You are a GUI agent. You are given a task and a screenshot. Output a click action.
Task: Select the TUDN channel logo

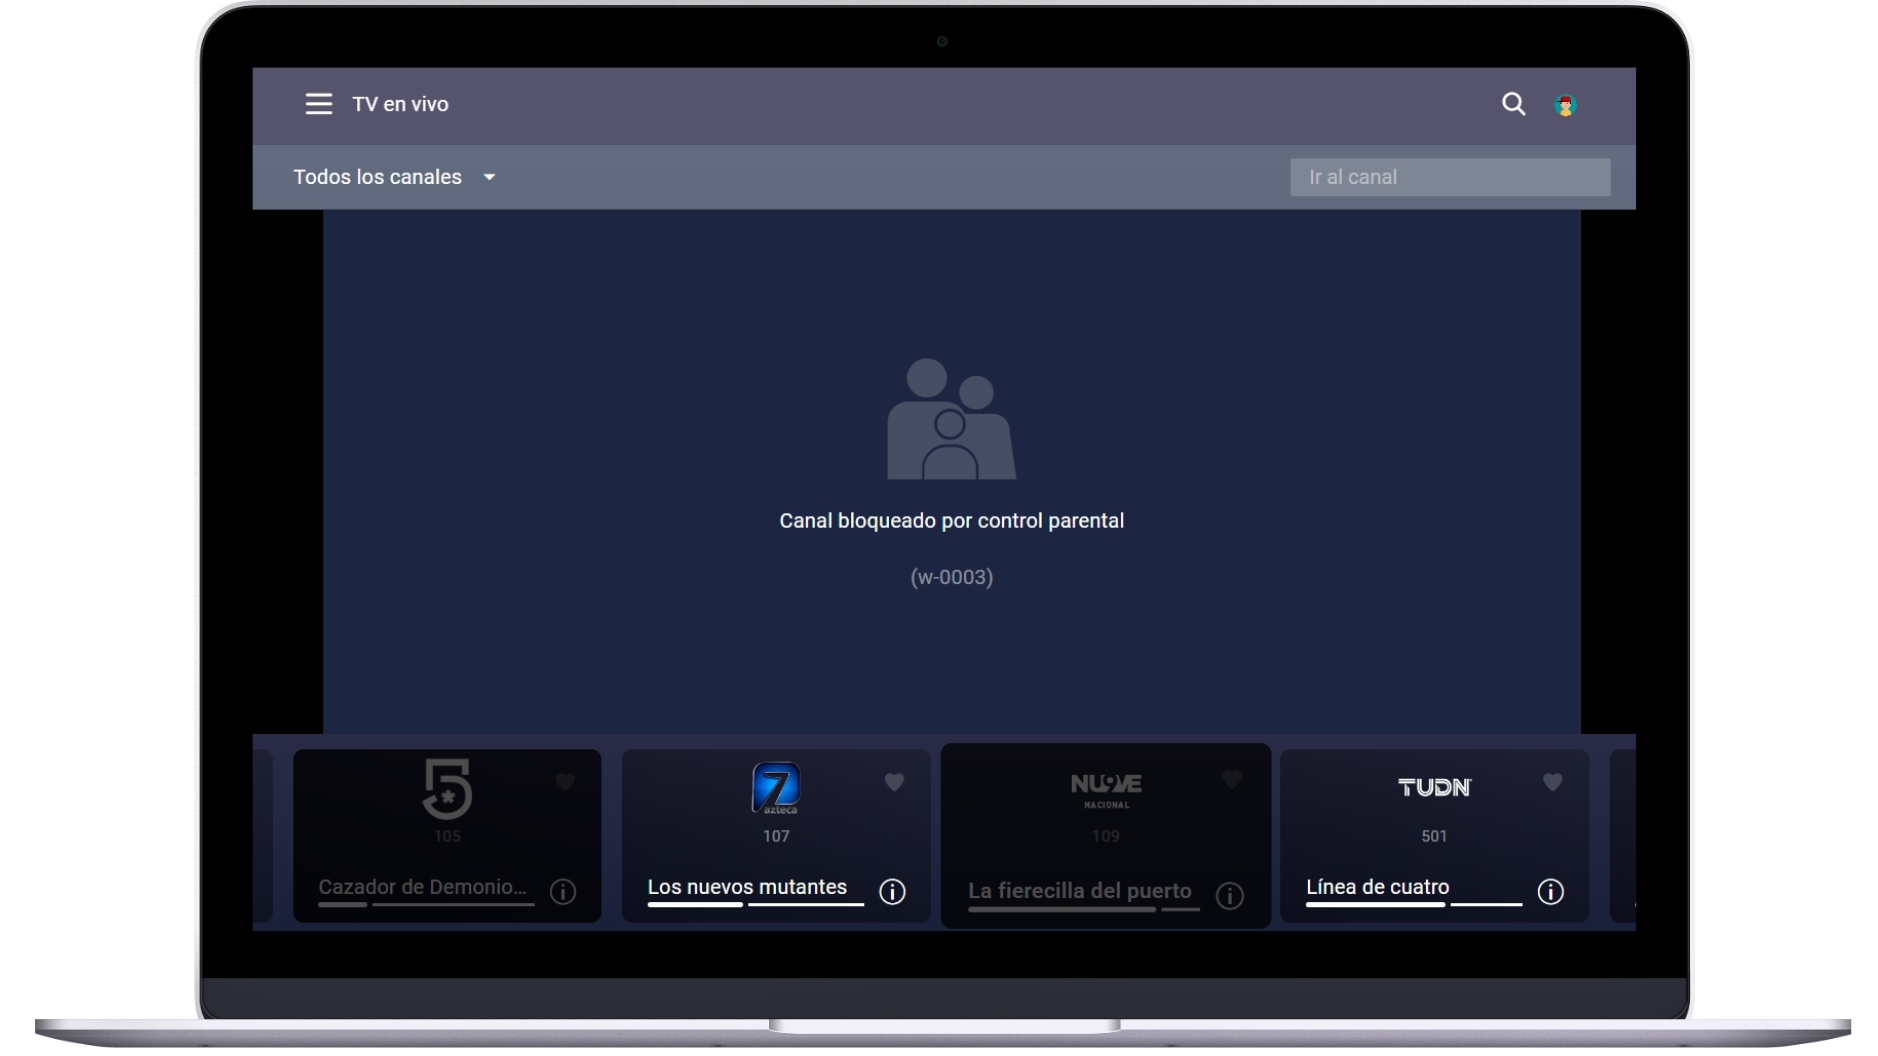tap(1434, 787)
